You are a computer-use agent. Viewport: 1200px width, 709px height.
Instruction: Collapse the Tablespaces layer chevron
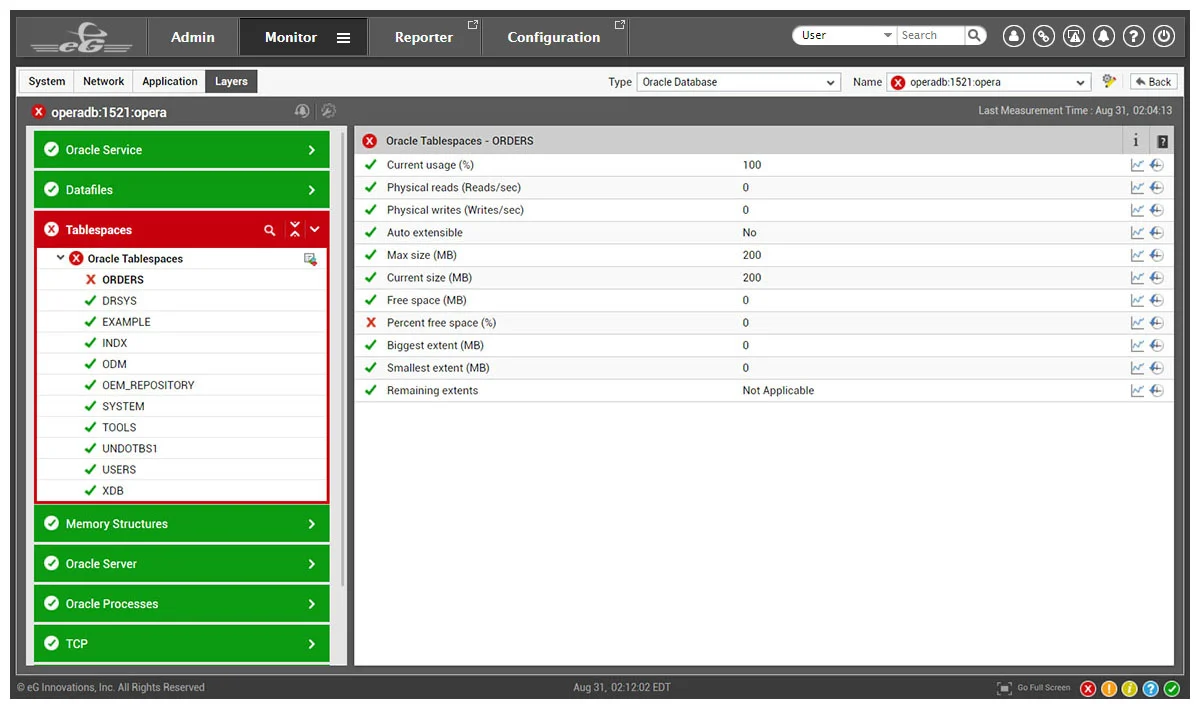point(315,230)
